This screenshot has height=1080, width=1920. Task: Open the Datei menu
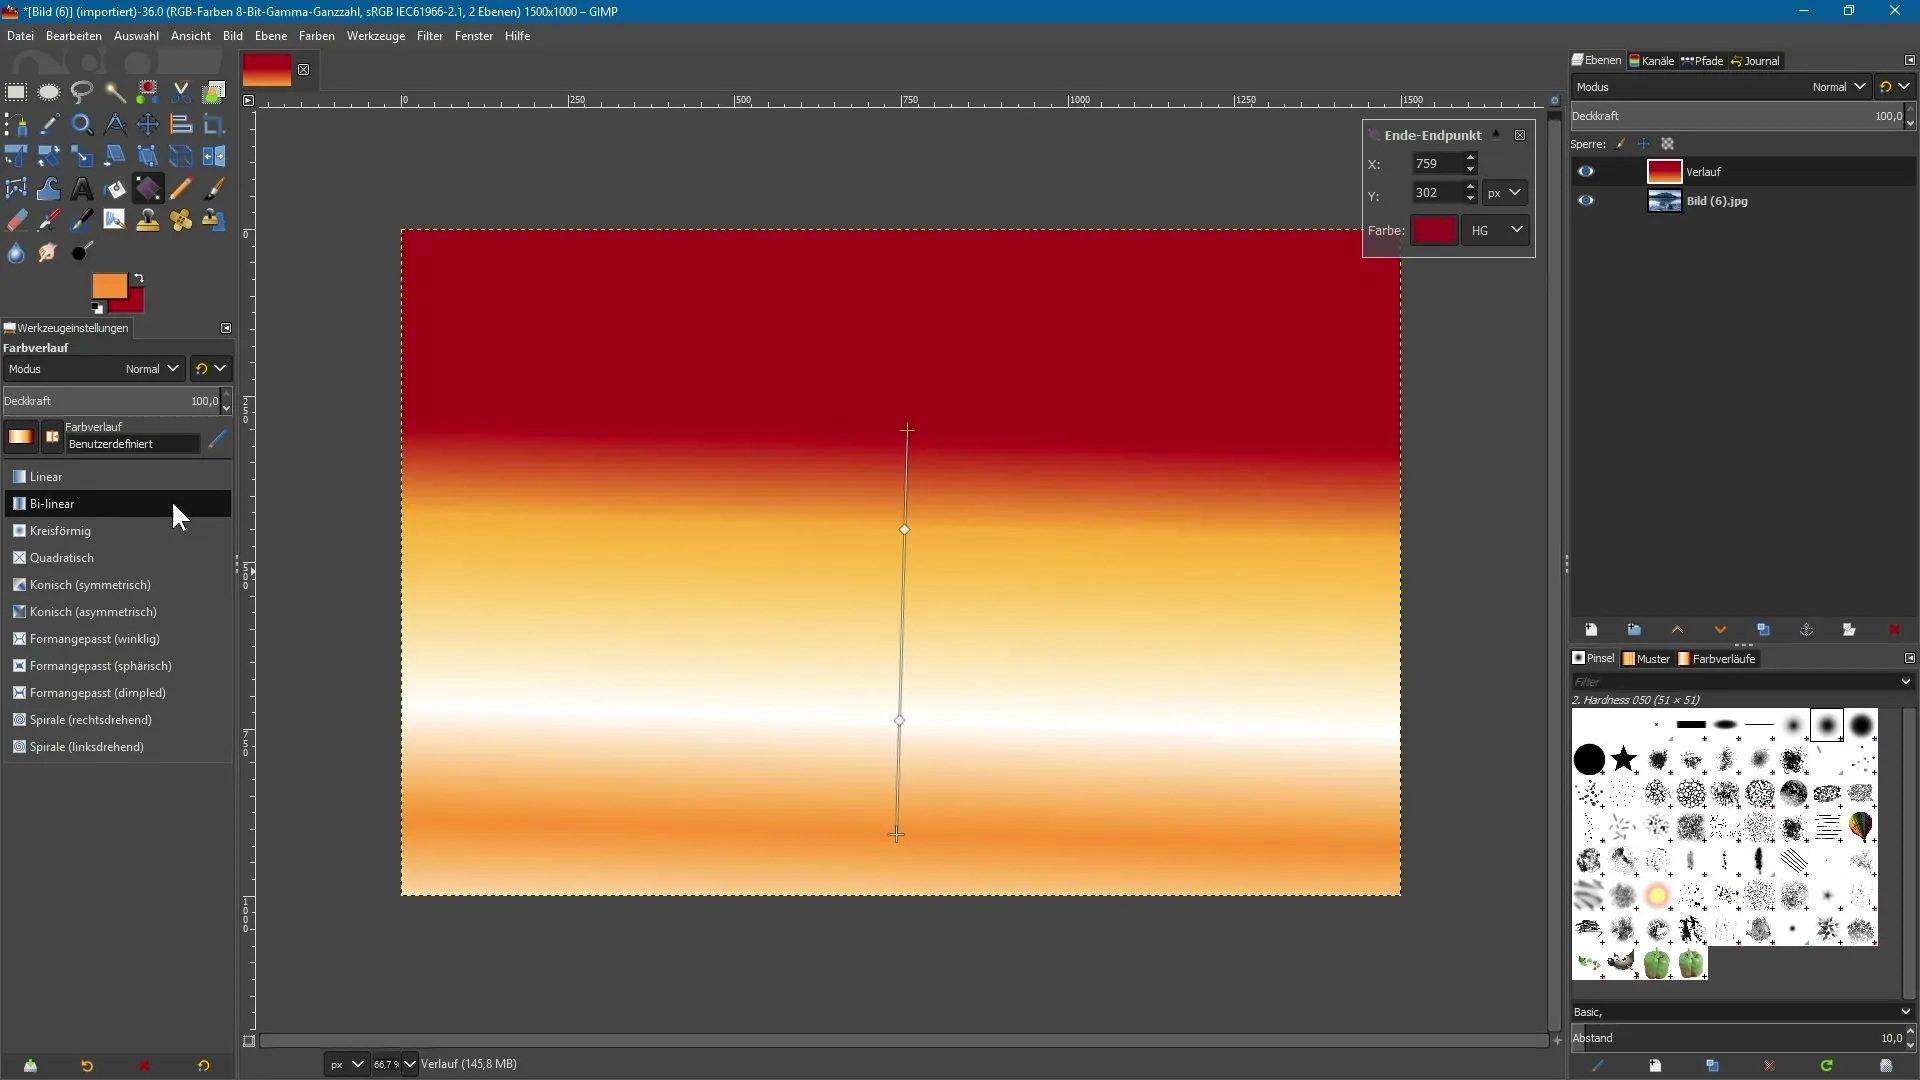click(x=20, y=36)
